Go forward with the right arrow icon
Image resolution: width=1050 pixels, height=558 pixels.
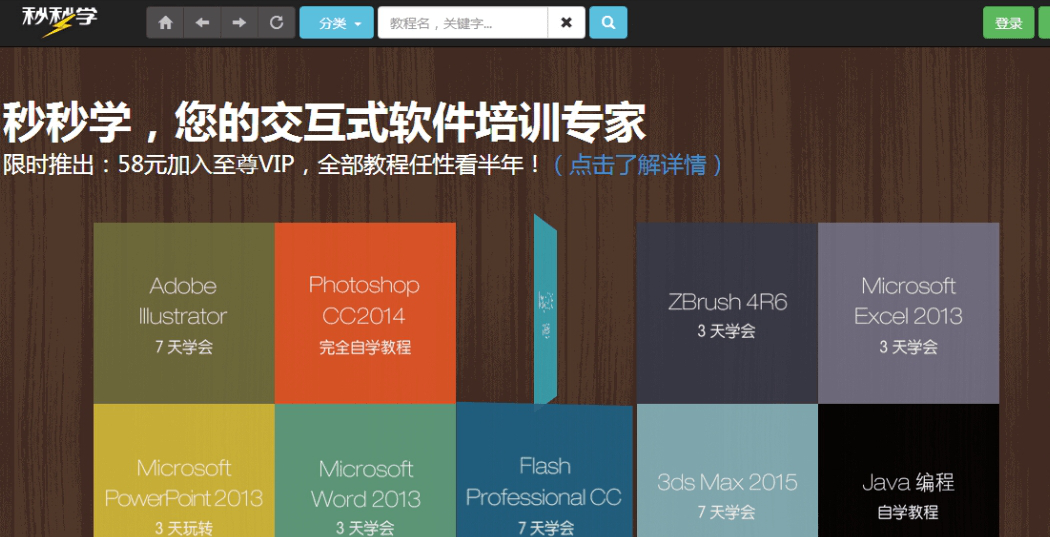pyautogui.click(x=239, y=23)
